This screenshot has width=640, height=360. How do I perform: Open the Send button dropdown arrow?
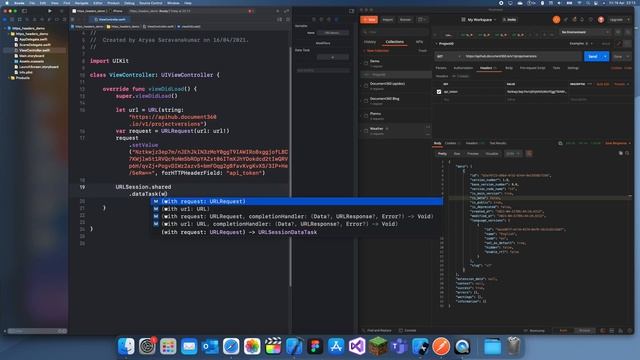[606, 56]
